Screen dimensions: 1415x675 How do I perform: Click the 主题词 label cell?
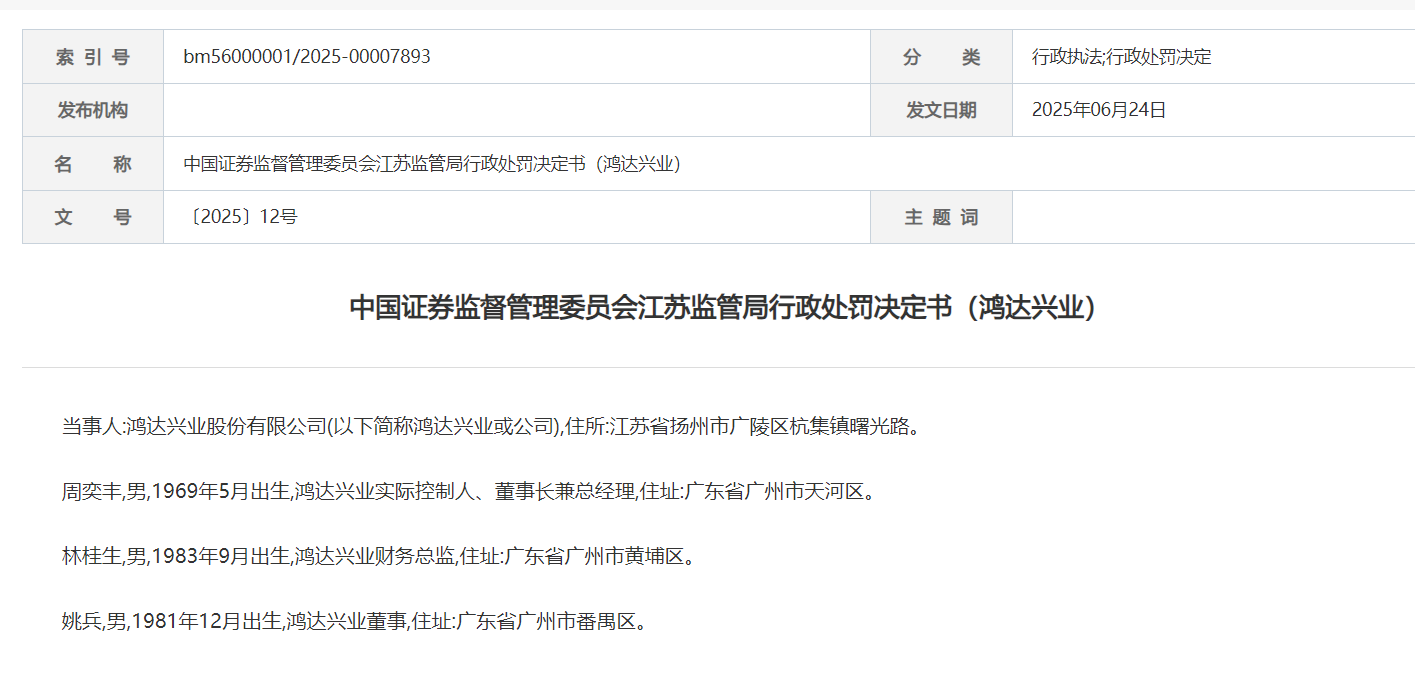941,217
